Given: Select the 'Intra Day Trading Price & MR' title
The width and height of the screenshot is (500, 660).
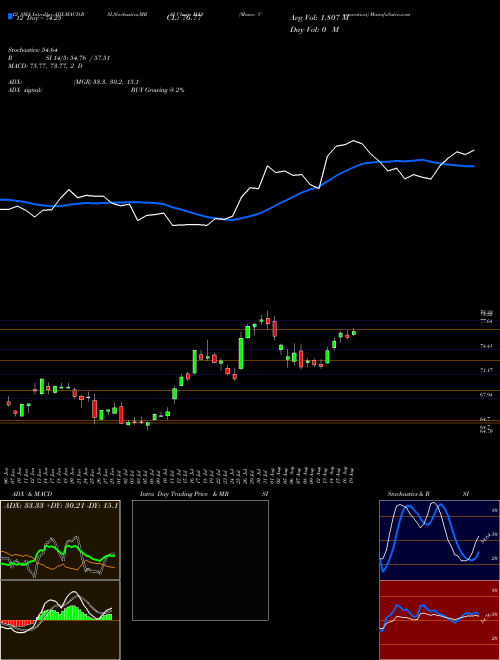Looking at the screenshot, I should pos(184,494).
